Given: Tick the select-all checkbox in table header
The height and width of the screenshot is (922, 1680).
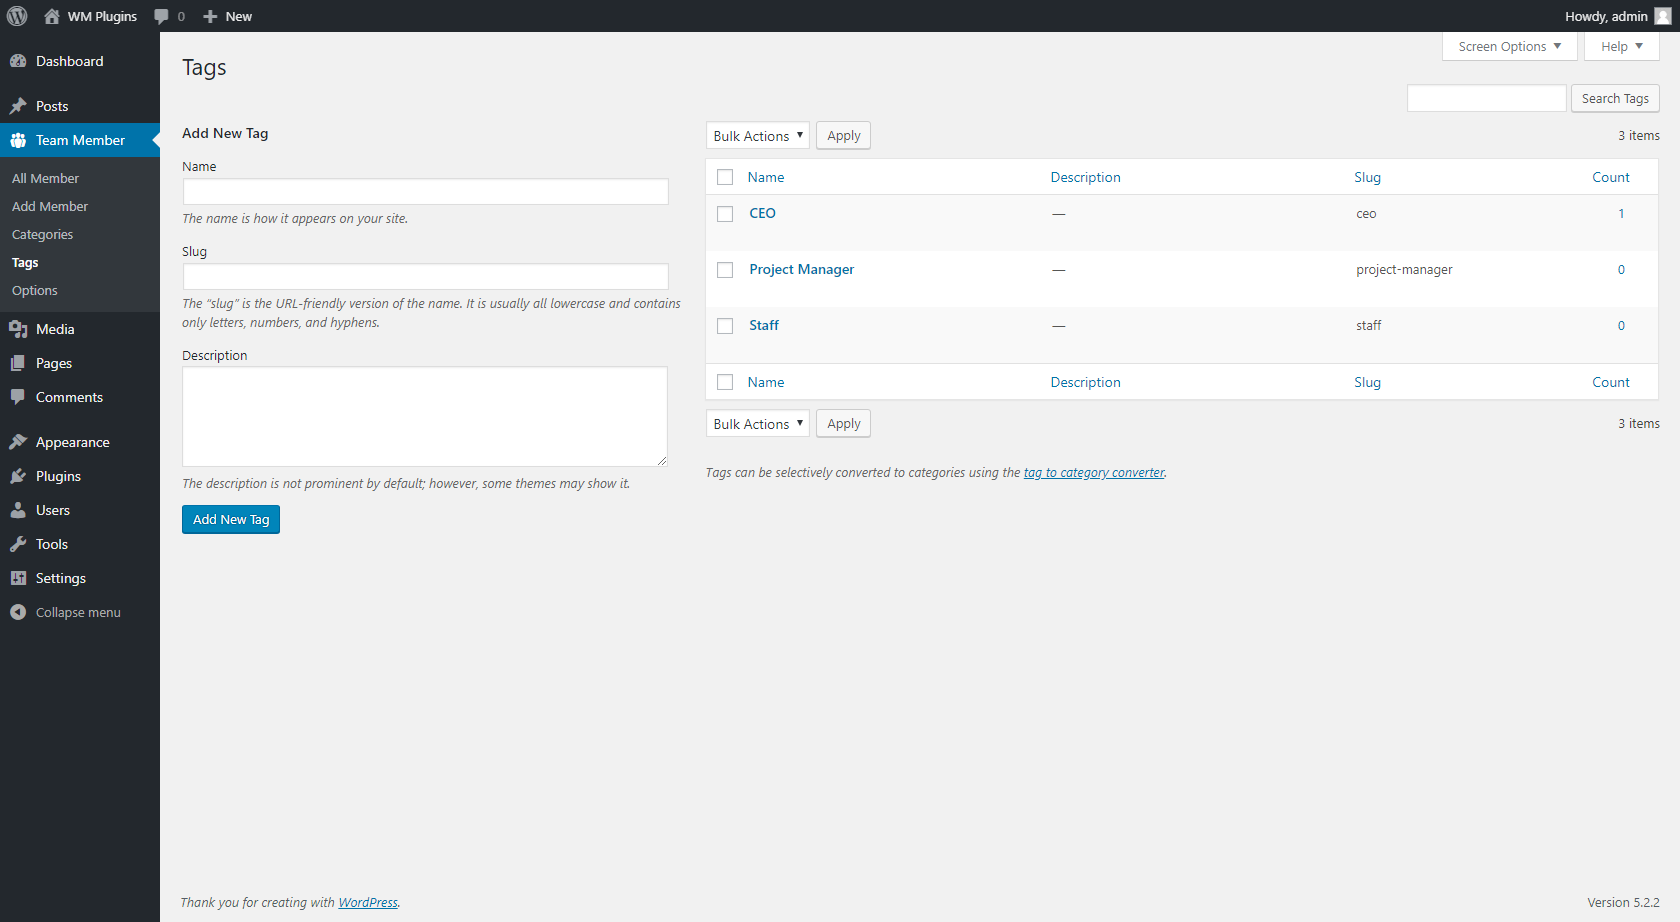Looking at the screenshot, I should pos(725,177).
